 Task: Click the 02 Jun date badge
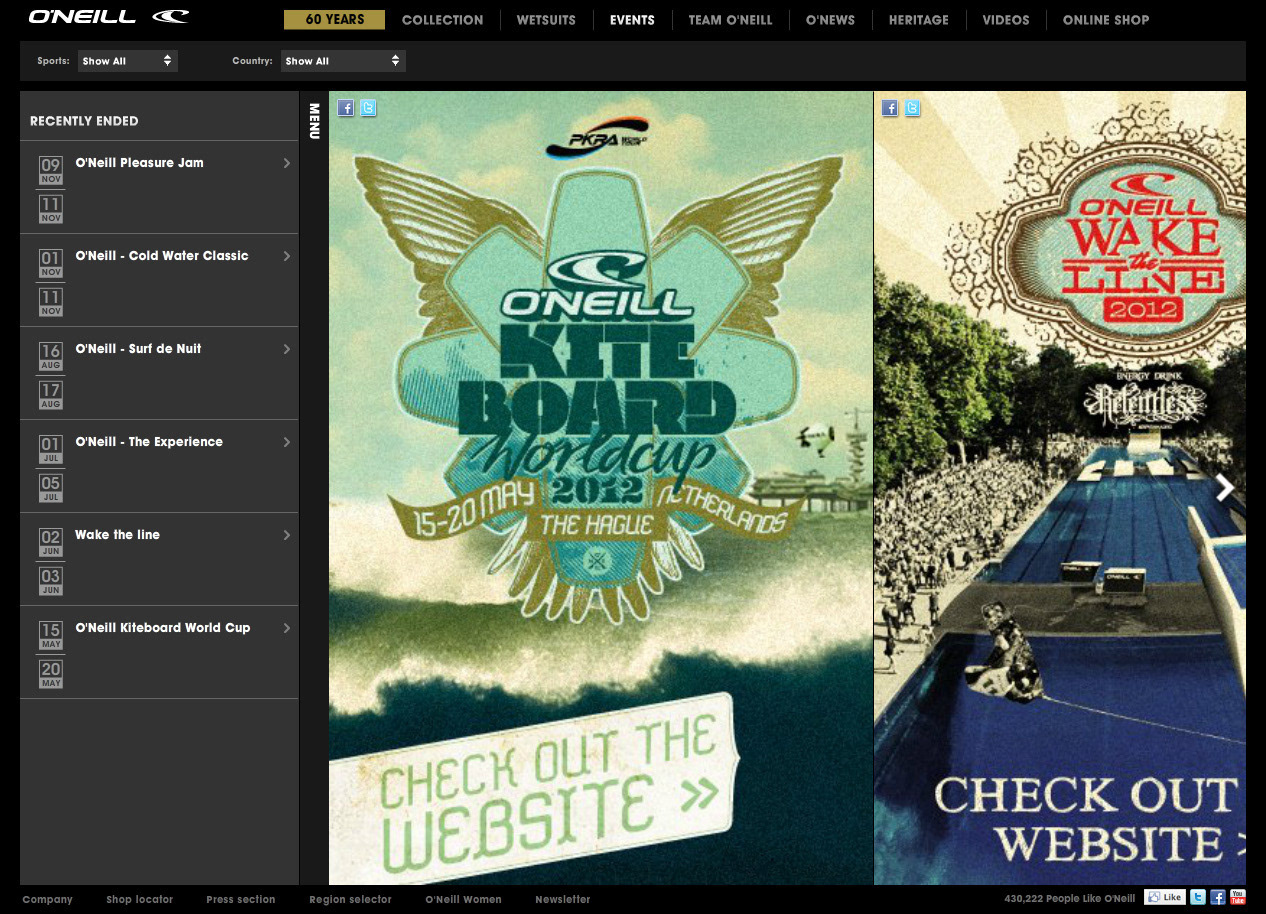click(51, 542)
